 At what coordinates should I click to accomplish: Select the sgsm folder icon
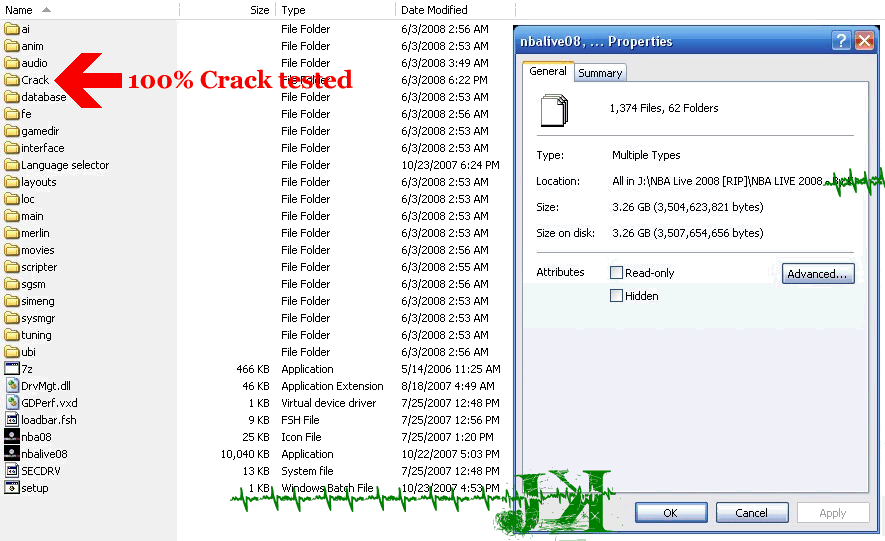12,284
